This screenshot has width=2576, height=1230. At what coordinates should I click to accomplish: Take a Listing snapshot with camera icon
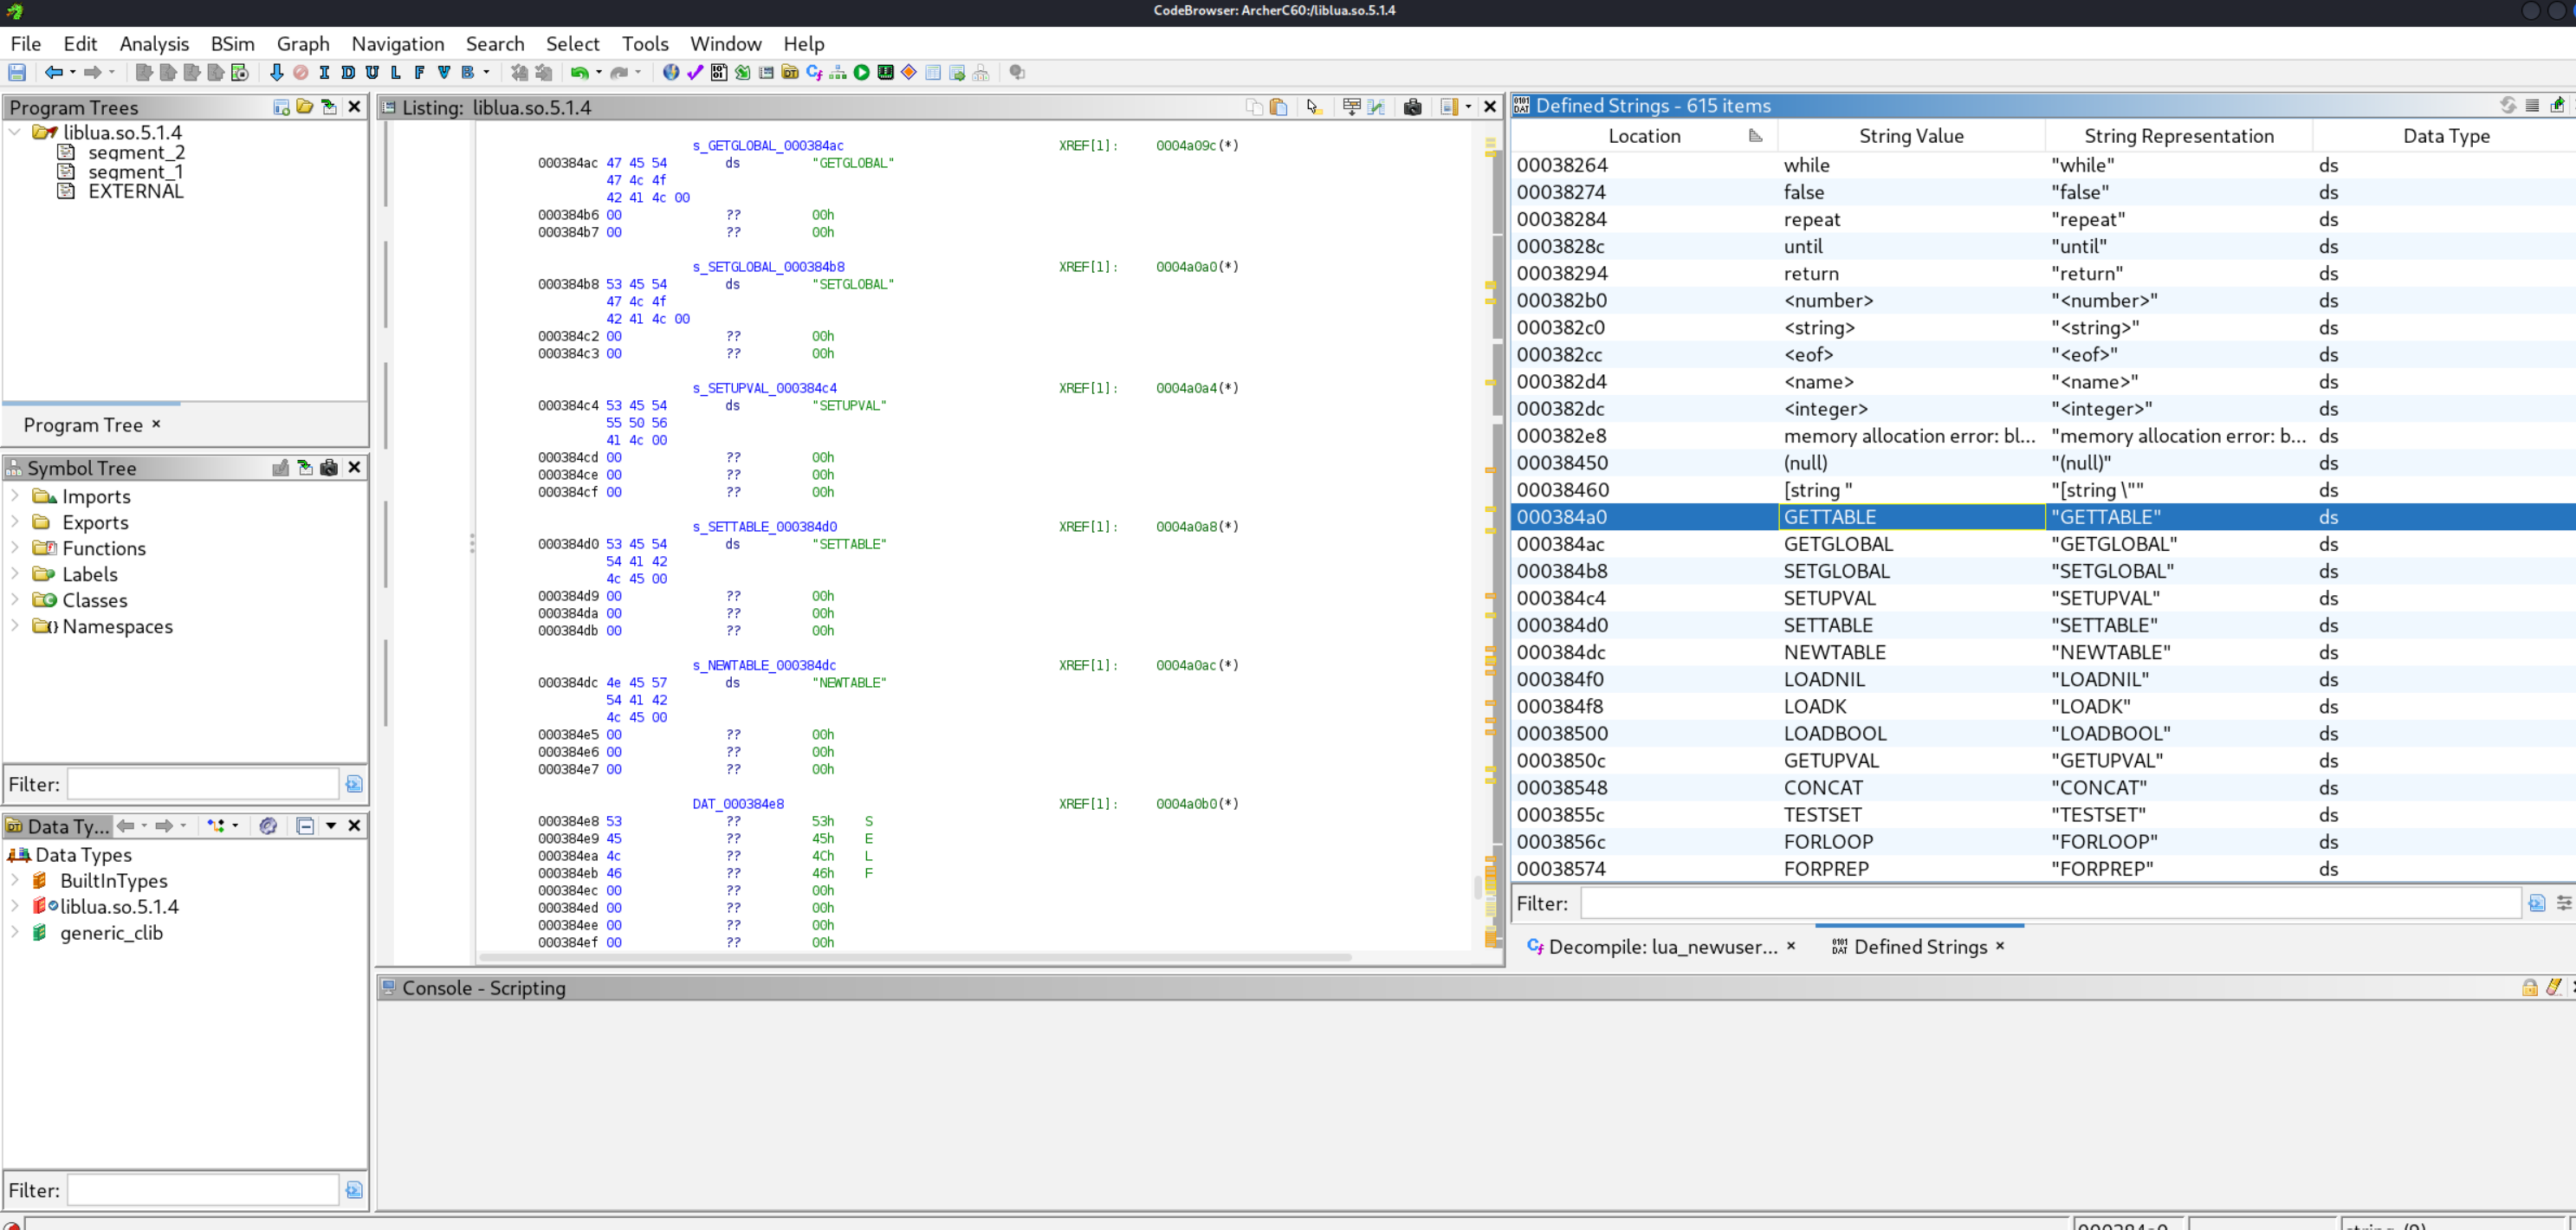pos(1412,107)
